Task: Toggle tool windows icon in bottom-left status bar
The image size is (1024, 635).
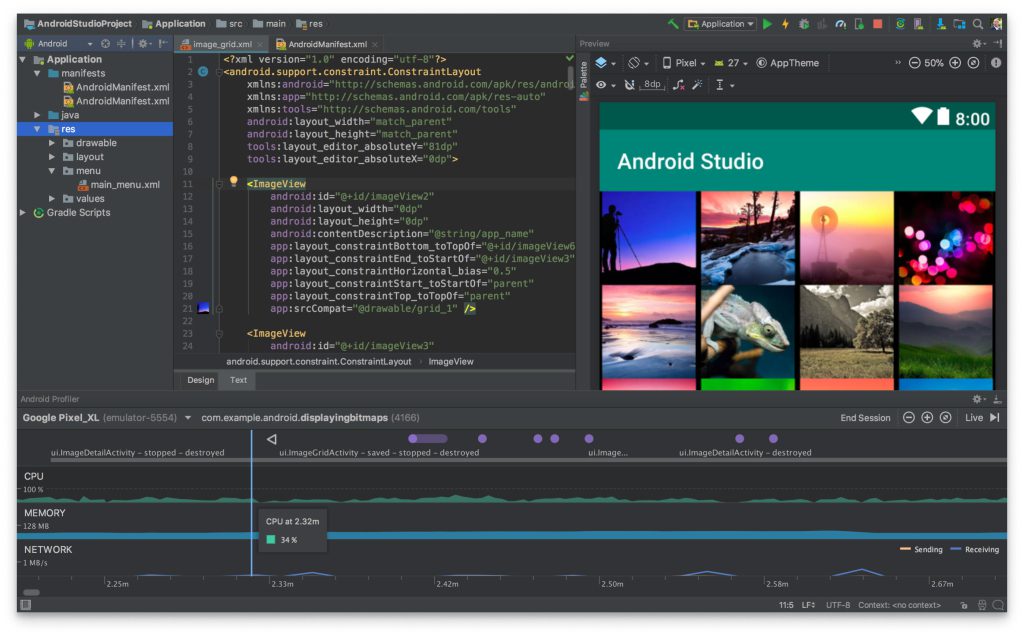Action: [x=25, y=605]
